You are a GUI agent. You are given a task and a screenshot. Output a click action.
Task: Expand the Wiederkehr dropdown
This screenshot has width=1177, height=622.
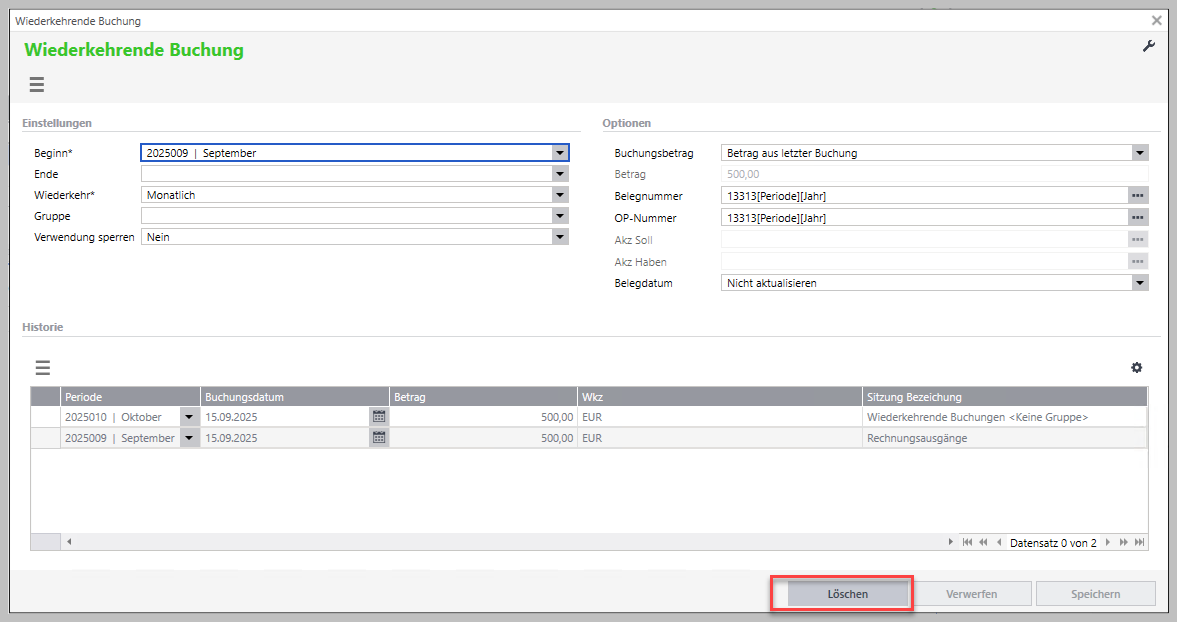(x=560, y=195)
